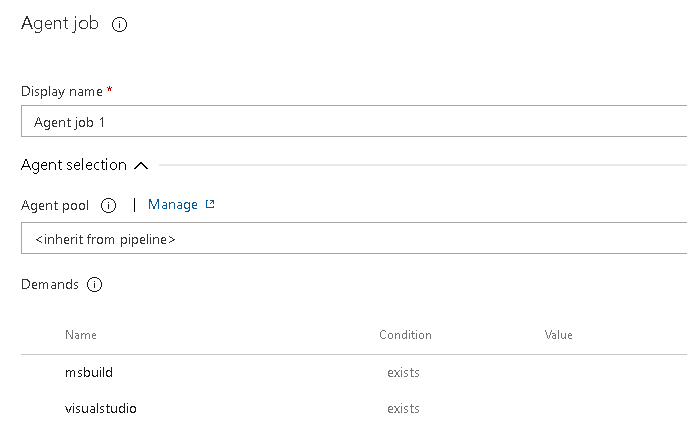Collapse the Agent selection section chevron
687x433 pixels.
click(x=141, y=165)
